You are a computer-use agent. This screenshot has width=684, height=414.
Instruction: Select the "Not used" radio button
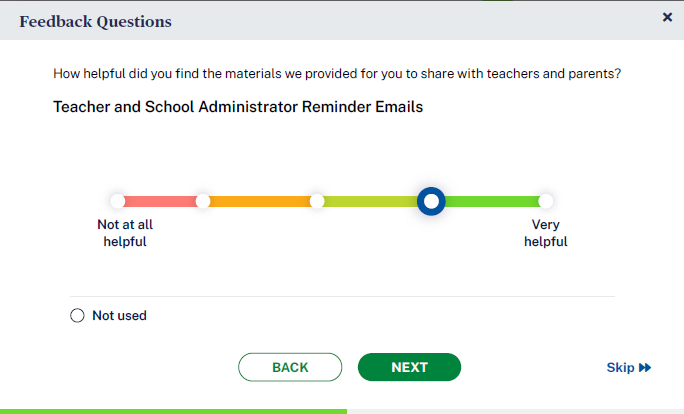tap(78, 316)
